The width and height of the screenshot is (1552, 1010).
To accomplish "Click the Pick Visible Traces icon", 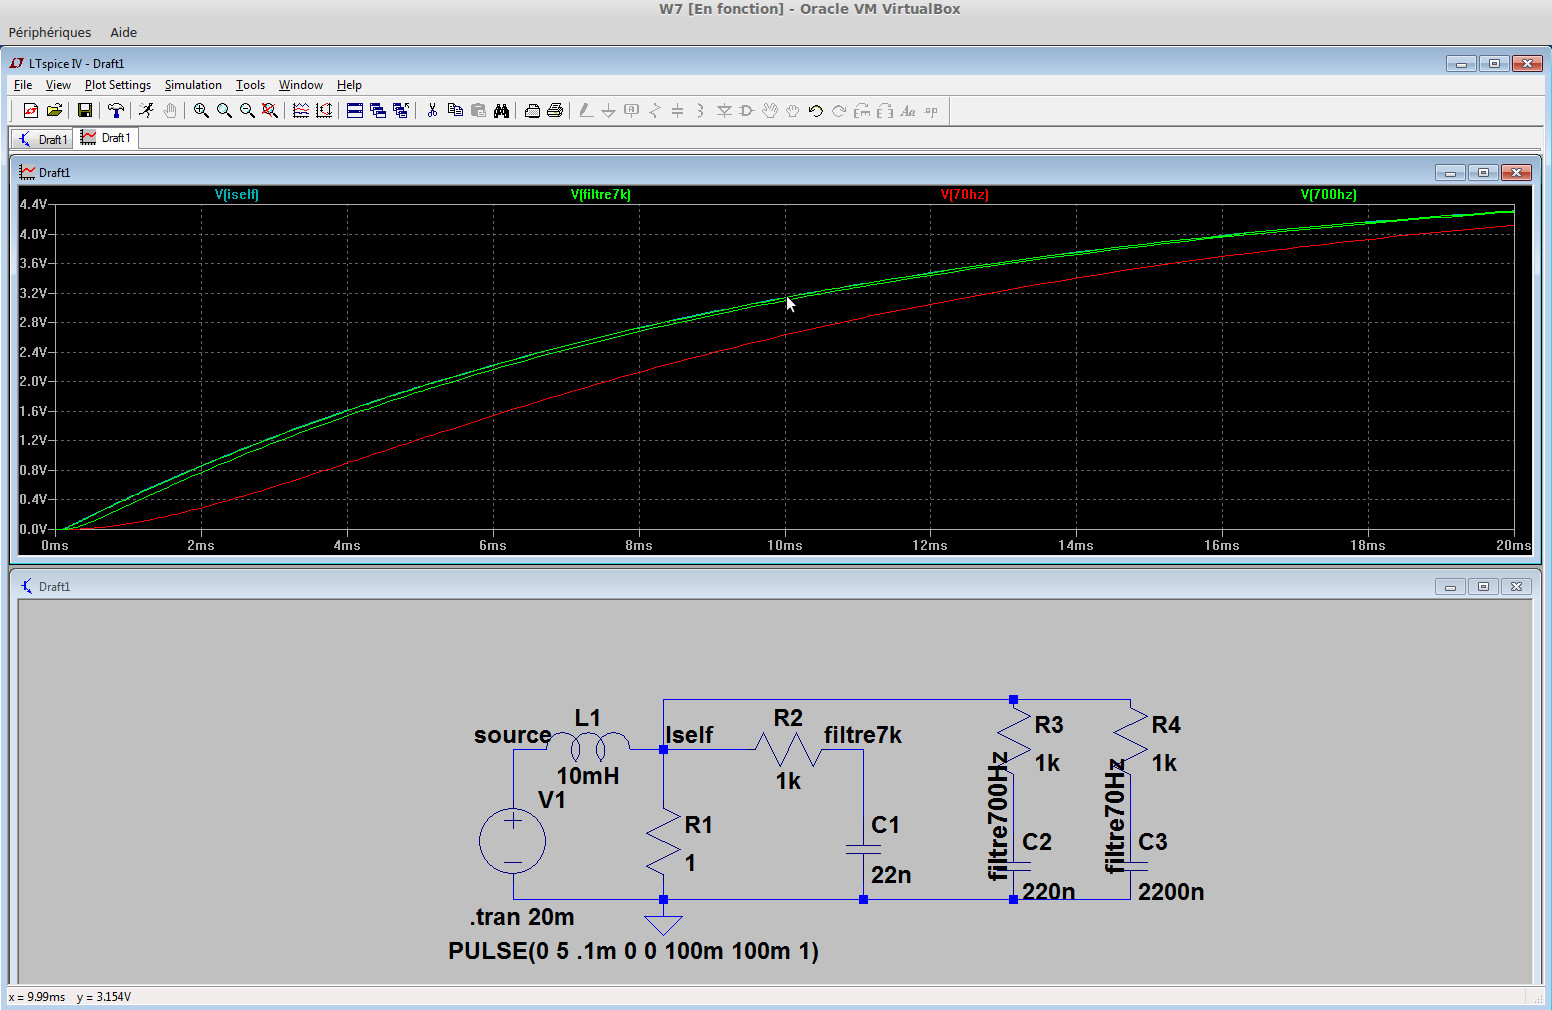I will pyautogui.click(x=301, y=111).
